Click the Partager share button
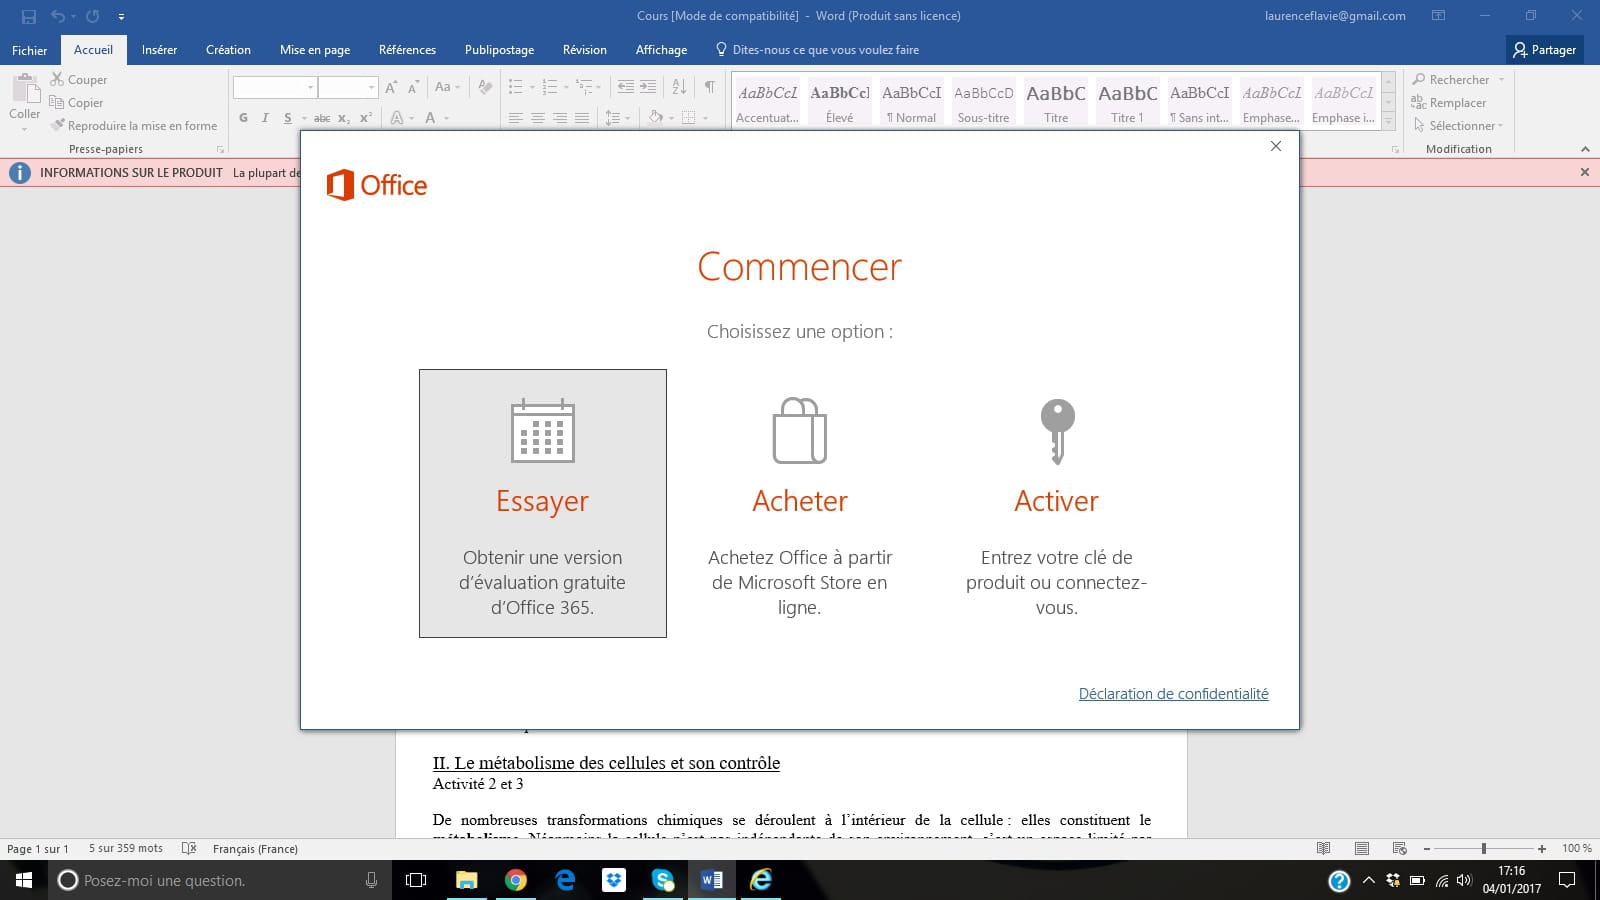The image size is (1600, 900). 1544,50
